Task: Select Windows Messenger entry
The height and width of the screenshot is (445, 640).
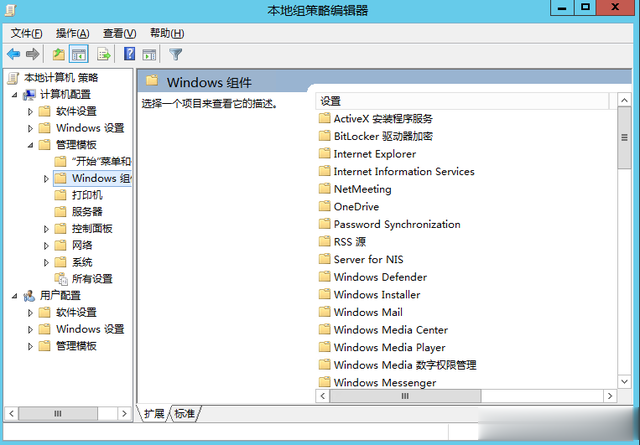Action: click(x=385, y=383)
